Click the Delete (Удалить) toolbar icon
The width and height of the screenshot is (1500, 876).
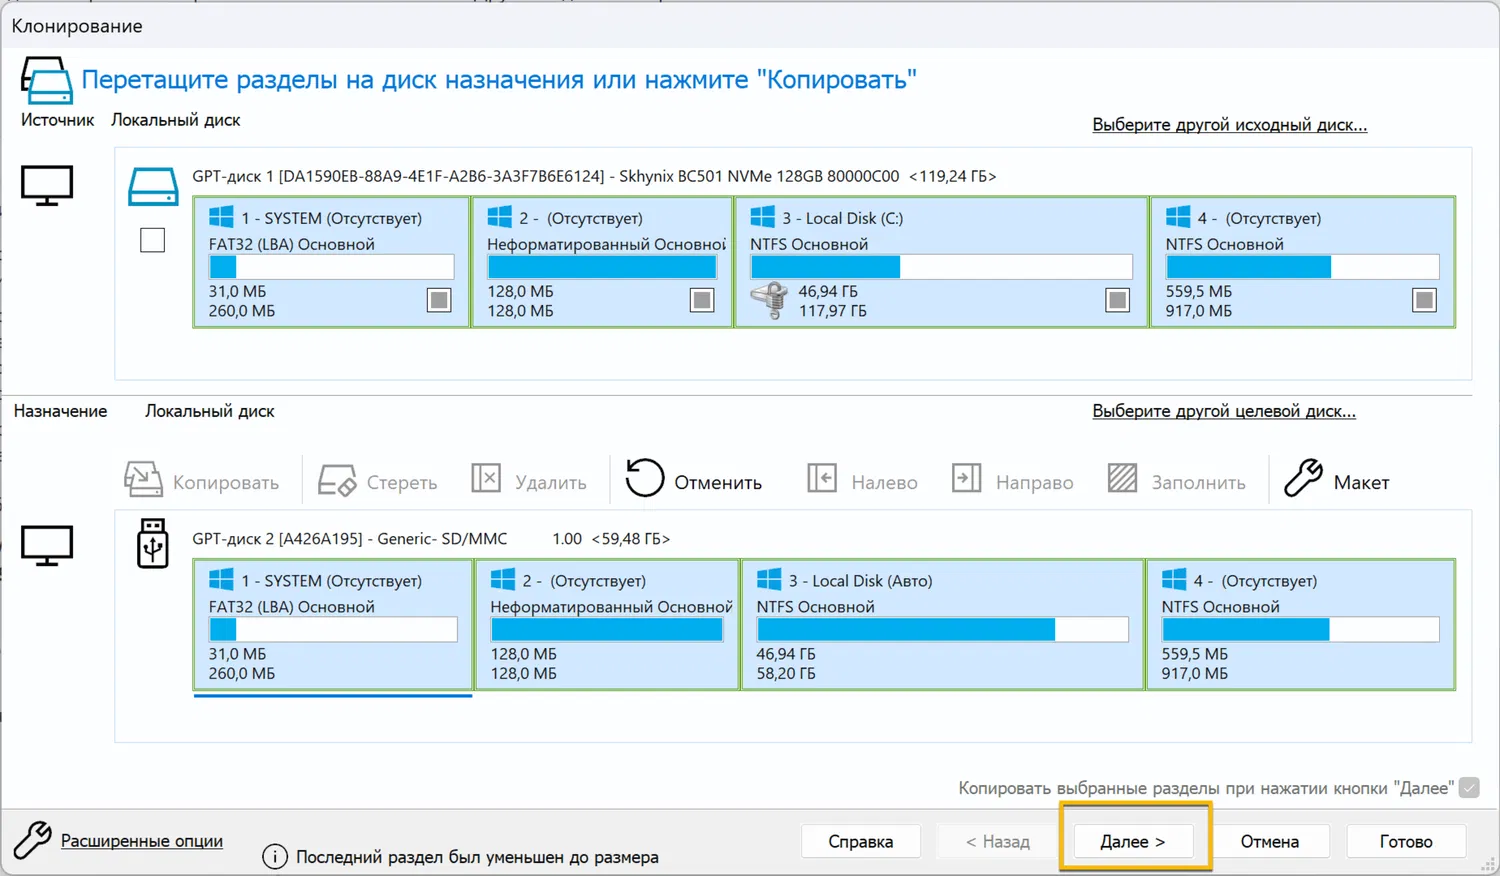coord(486,478)
